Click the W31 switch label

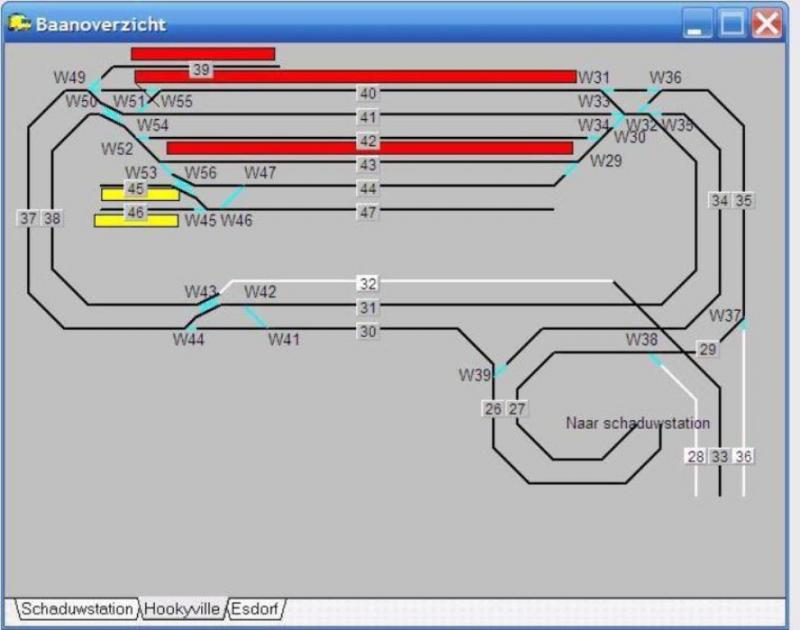click(x=594, y=78)
